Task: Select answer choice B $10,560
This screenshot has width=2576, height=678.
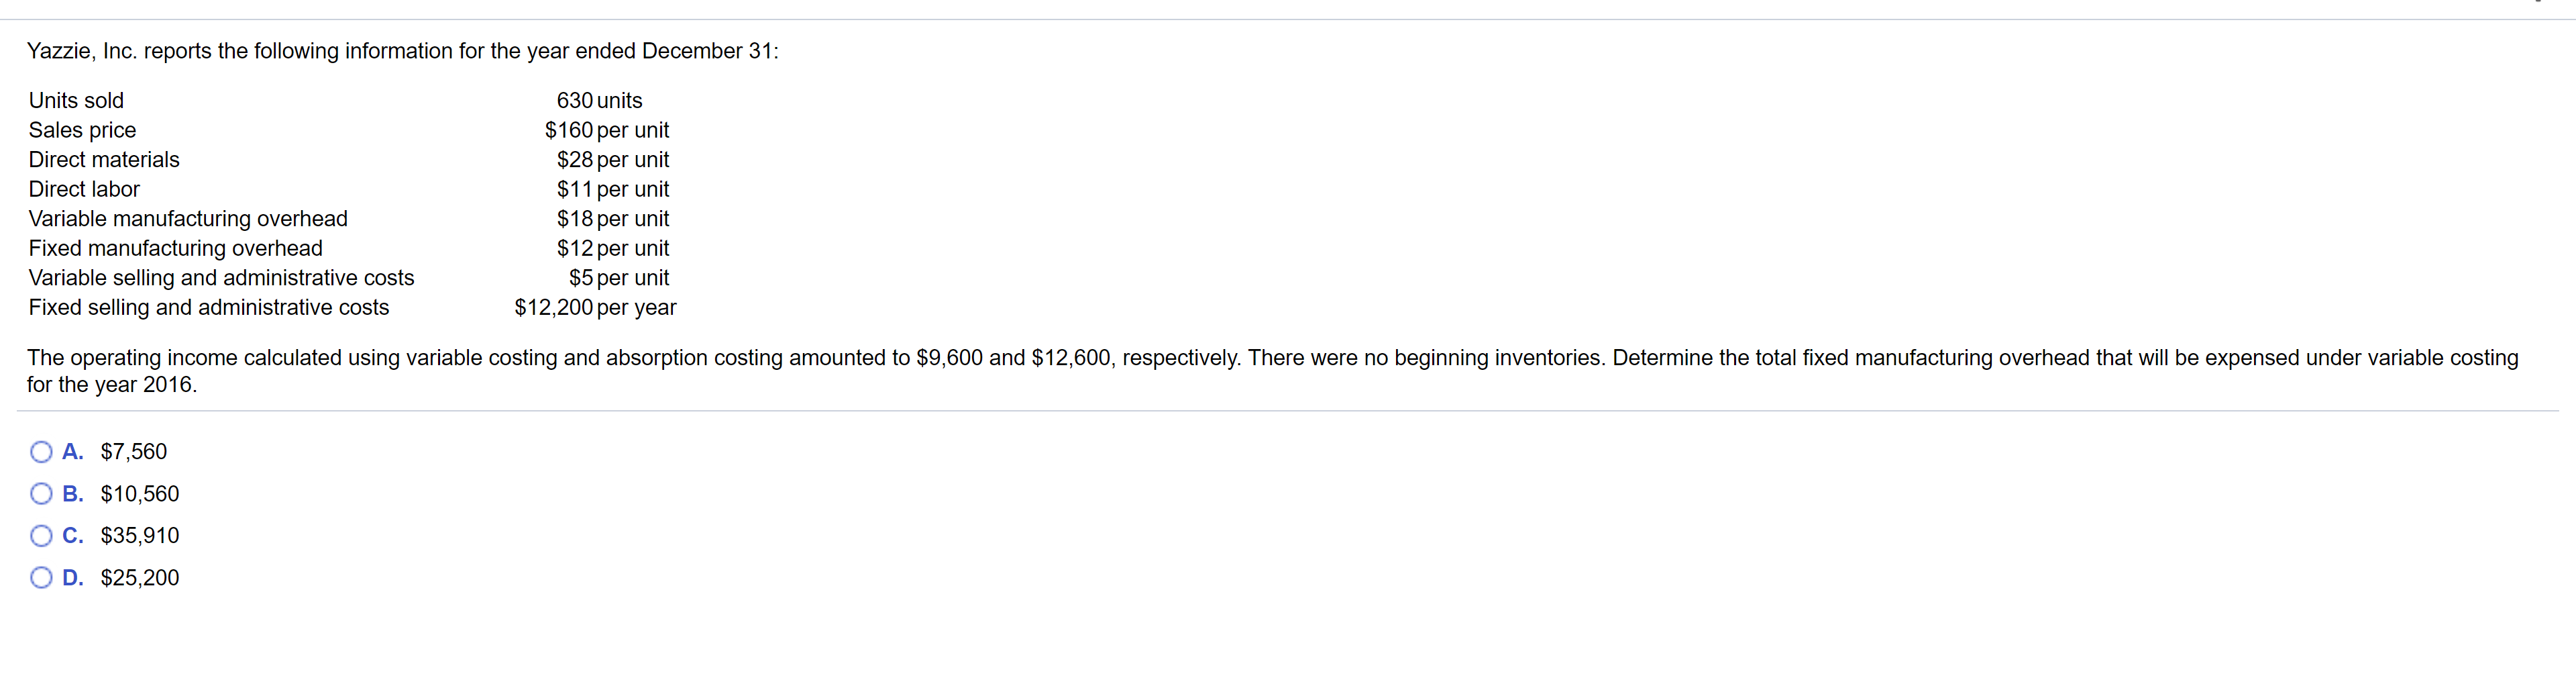Action: click(x=139, y=493)
